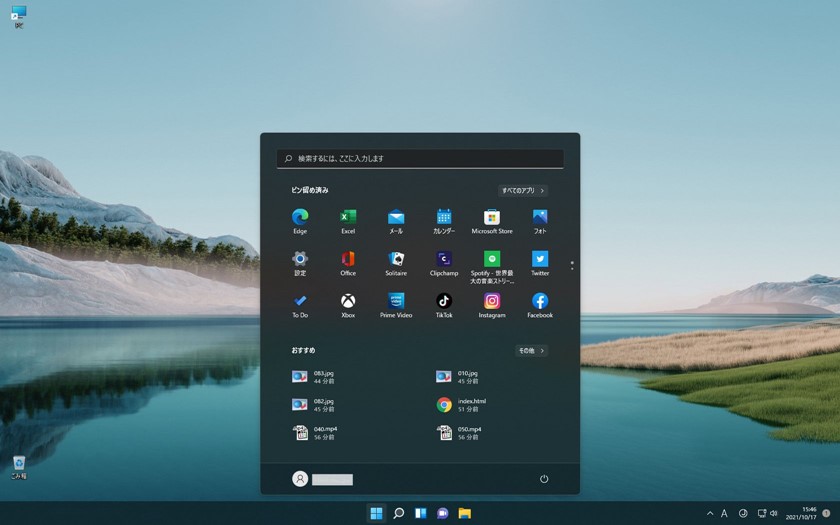Screen dimensions: 840x525
Task: Show hidden tray icons chevron
Action: point(710,513)
